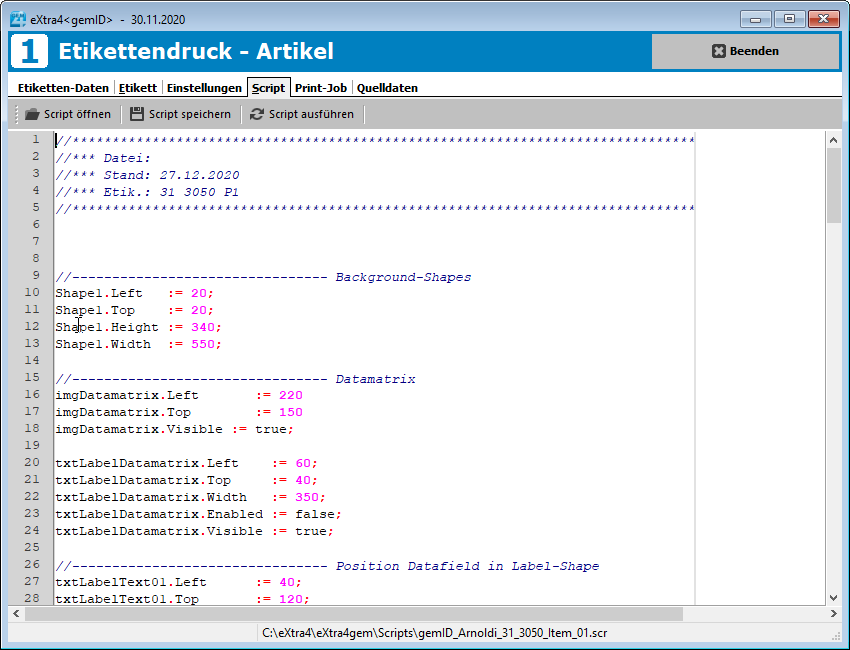
Task: Switch to the Einstellungen tab
Action: (x=204, y=87)
